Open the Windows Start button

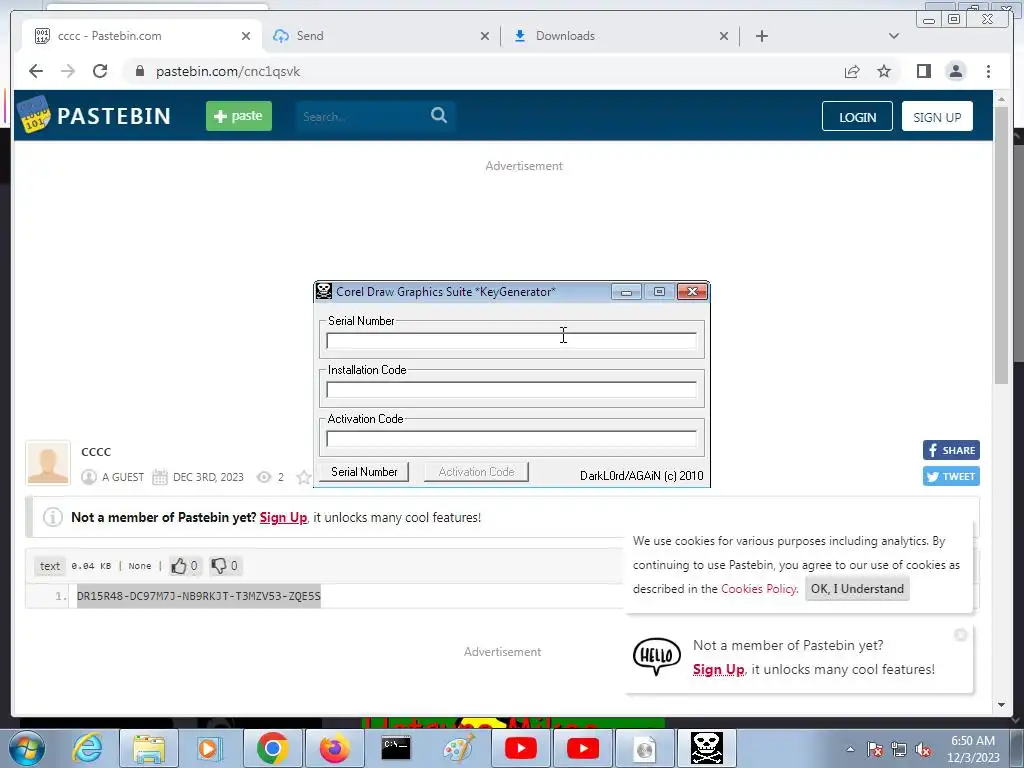point(26,748)
